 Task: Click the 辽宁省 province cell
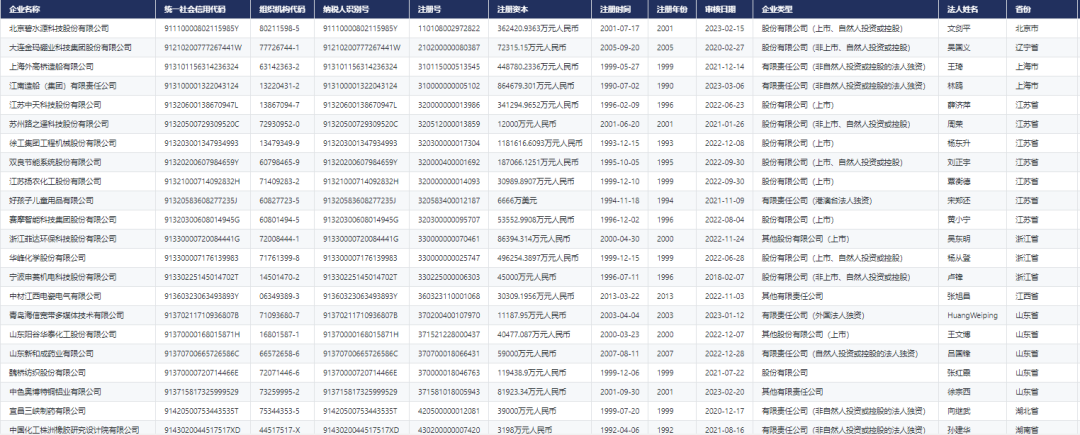coord(1027,47)
